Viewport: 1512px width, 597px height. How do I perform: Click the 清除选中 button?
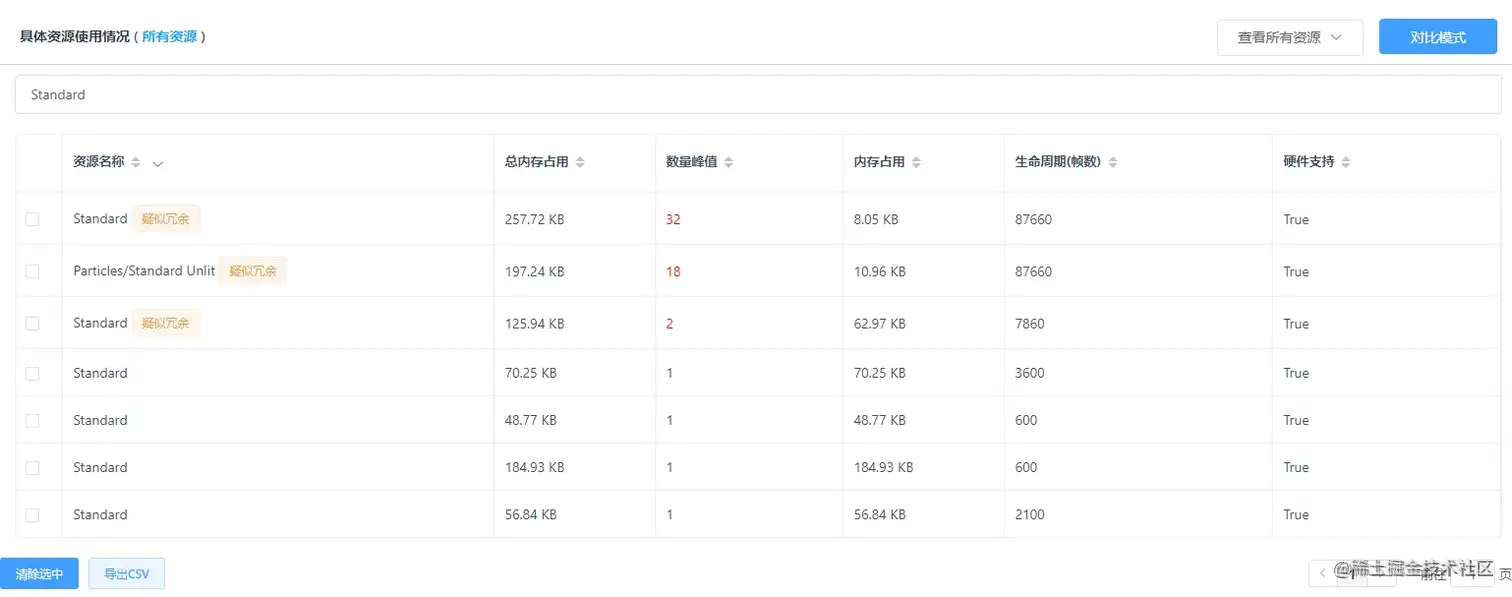coord(40,573)
